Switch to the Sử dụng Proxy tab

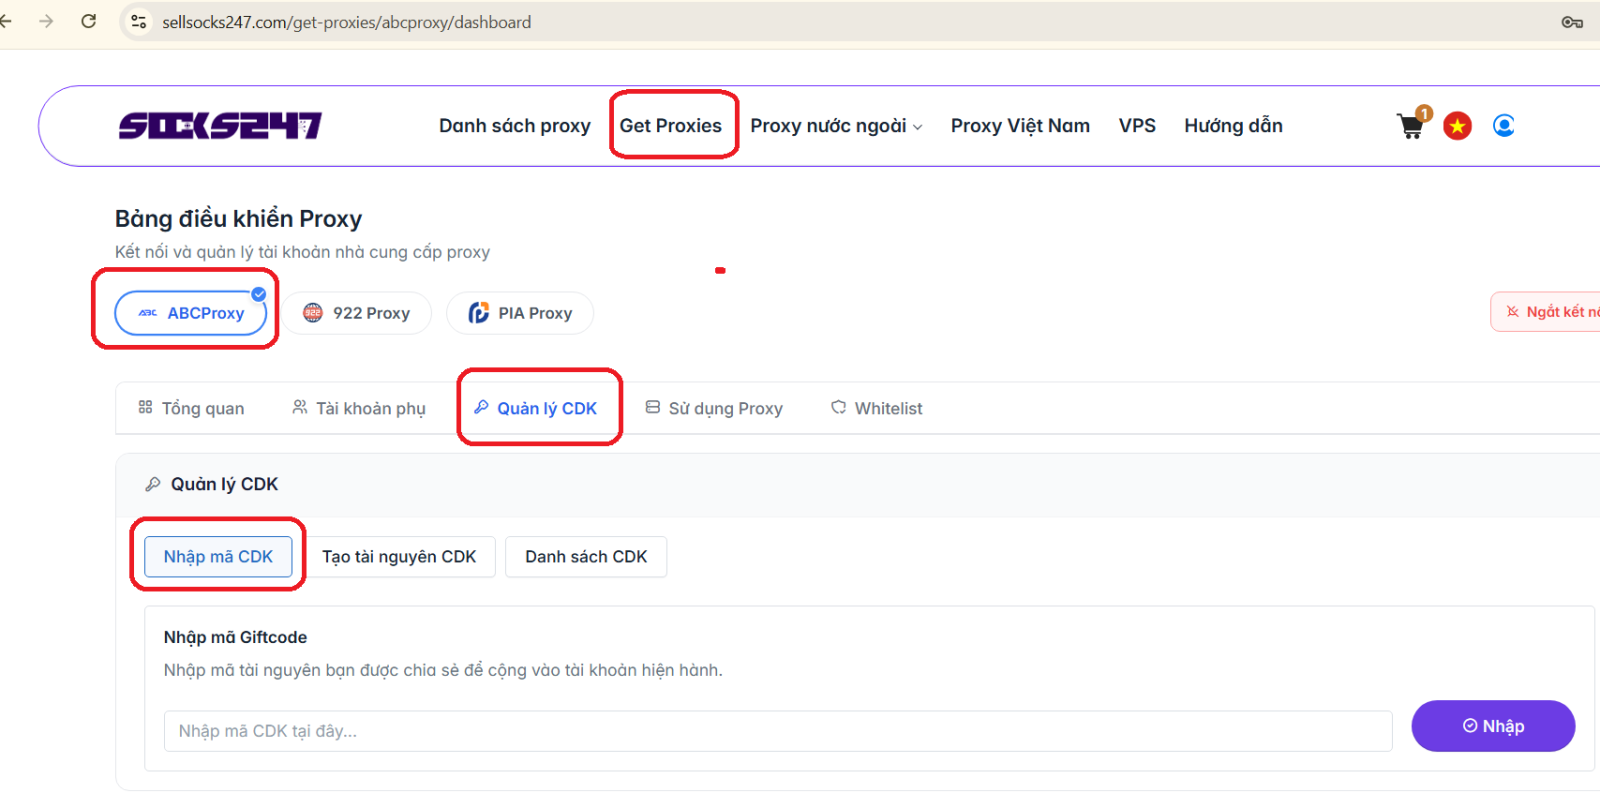tap(714, 408)
